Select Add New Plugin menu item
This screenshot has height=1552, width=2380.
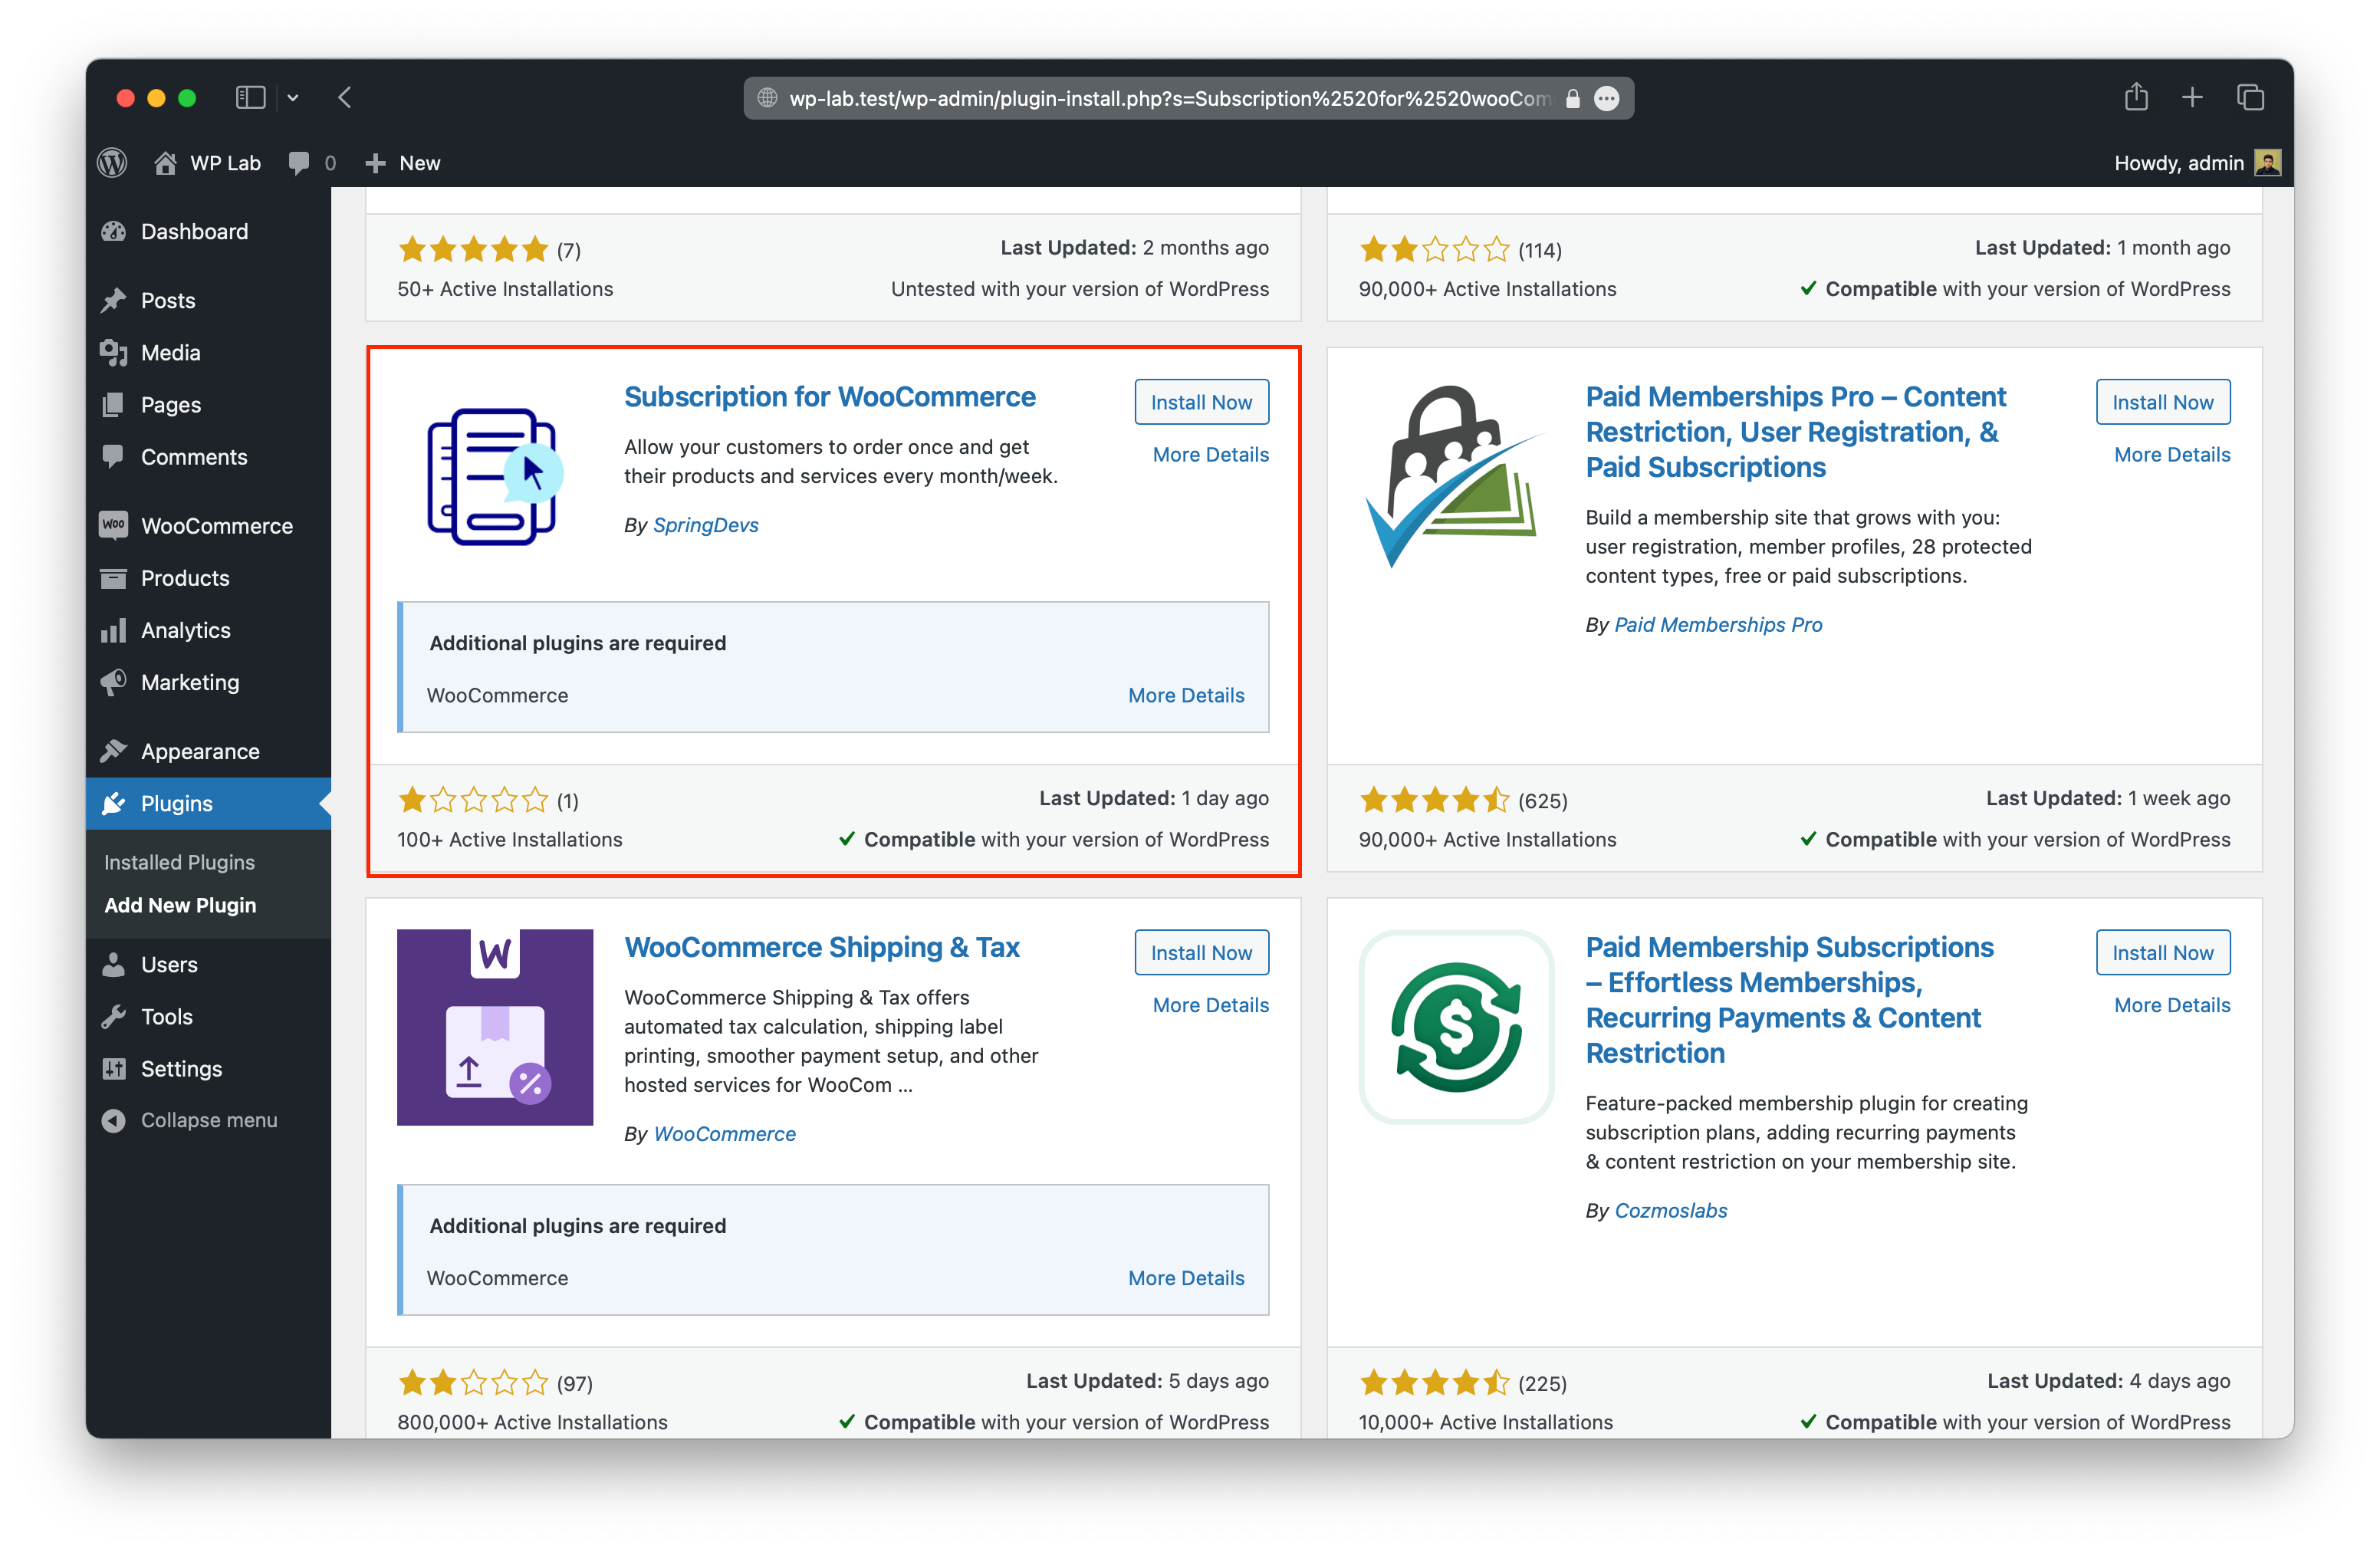pyautogui.click(x=180, y=903)
